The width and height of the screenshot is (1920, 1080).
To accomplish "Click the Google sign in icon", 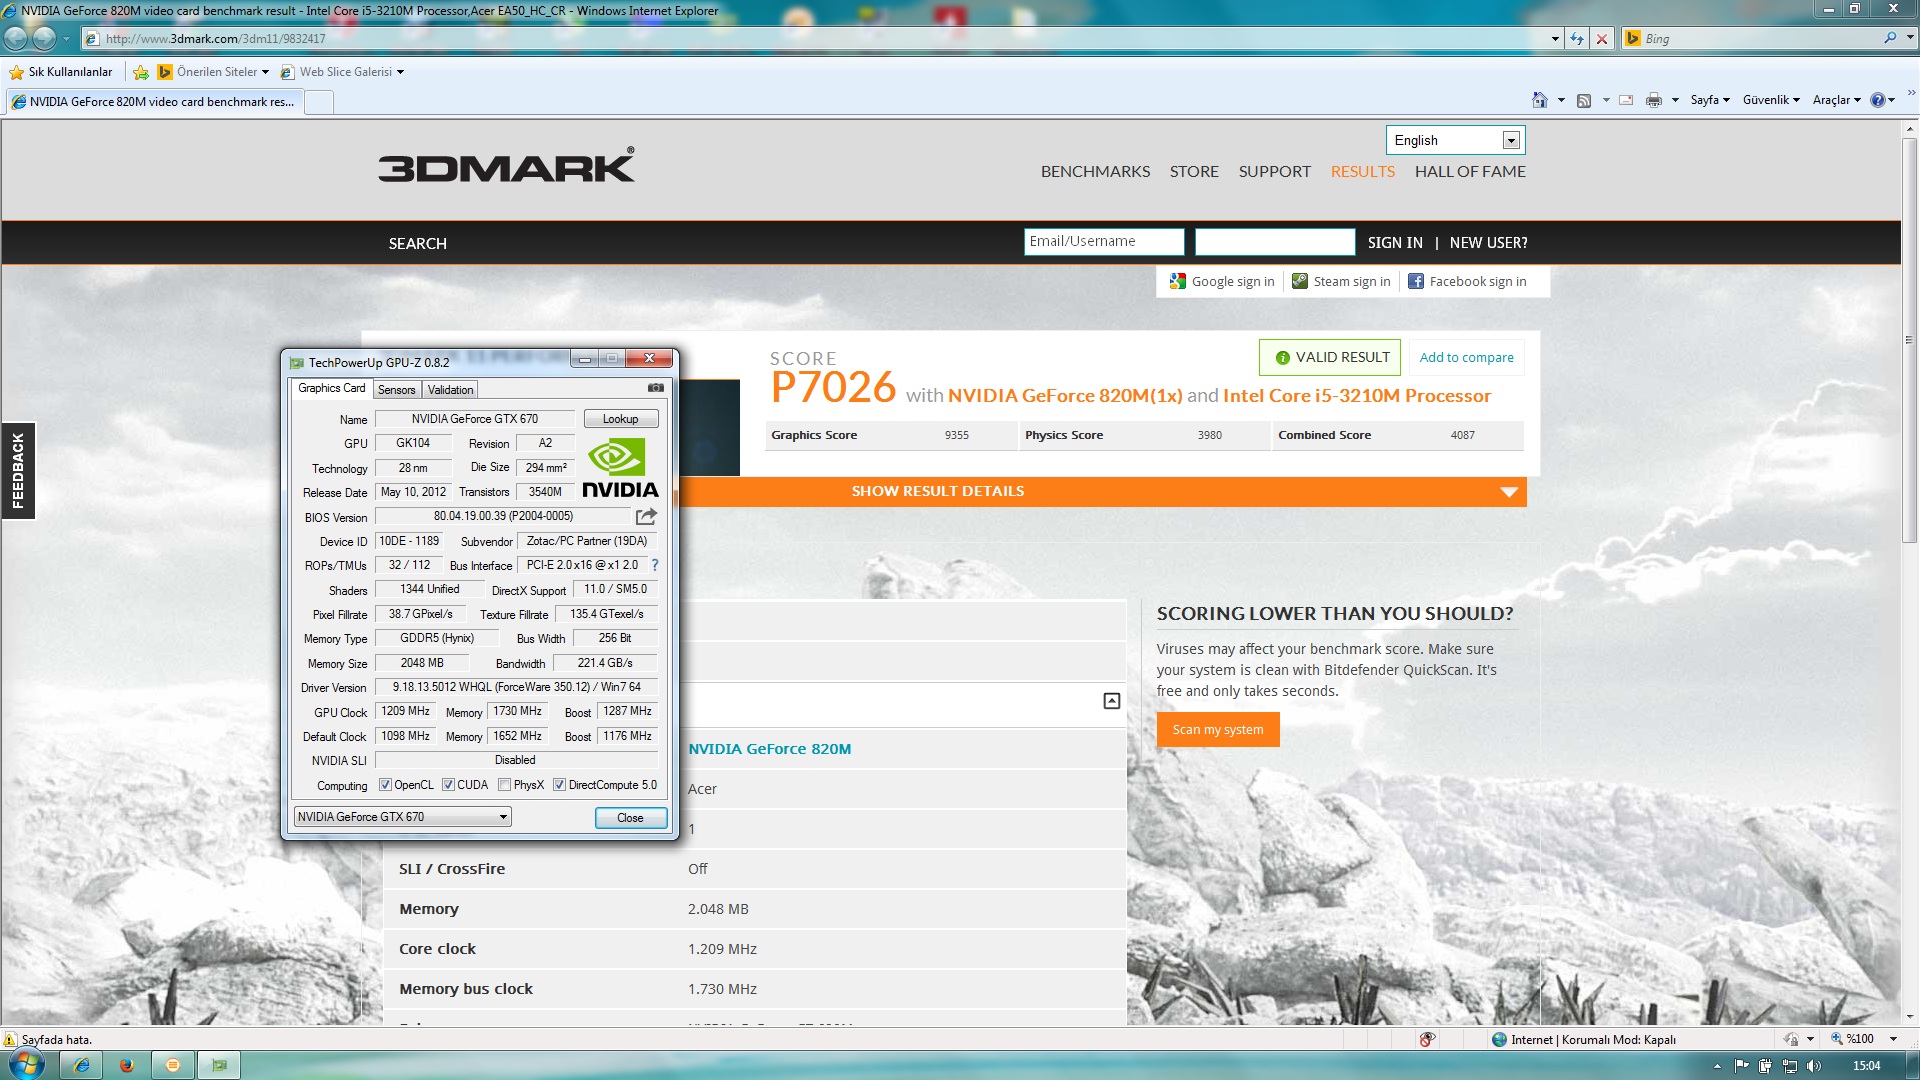I will coord(1178,282).
